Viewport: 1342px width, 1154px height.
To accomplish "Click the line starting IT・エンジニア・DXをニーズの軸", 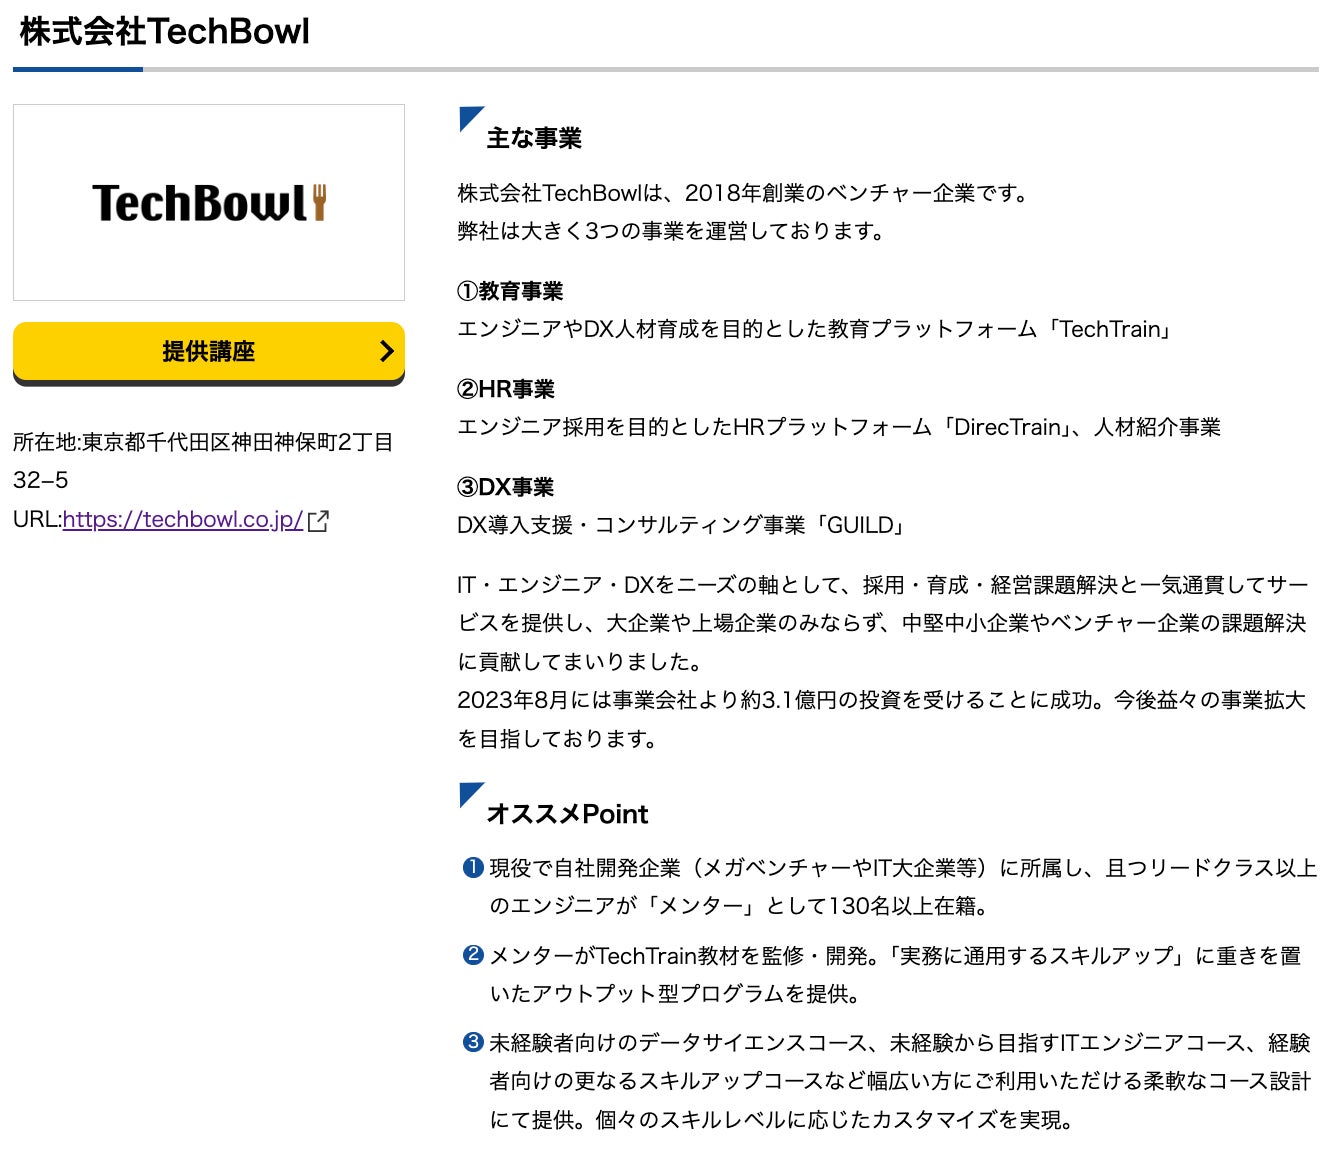I will 883,585.
